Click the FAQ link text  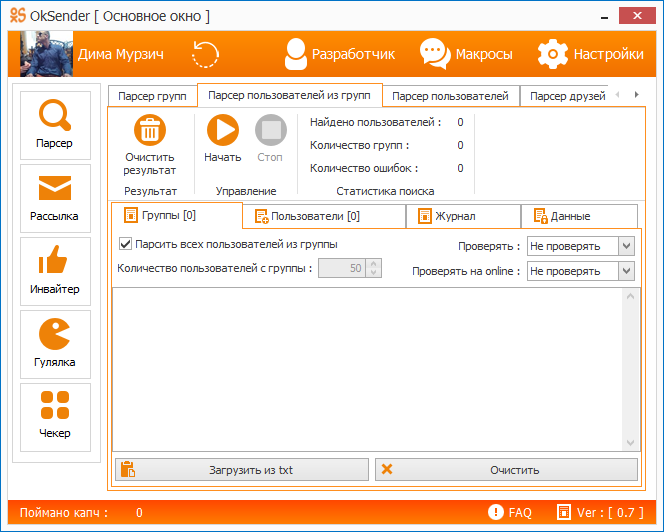pyautogui.click(x=520, y=513)
